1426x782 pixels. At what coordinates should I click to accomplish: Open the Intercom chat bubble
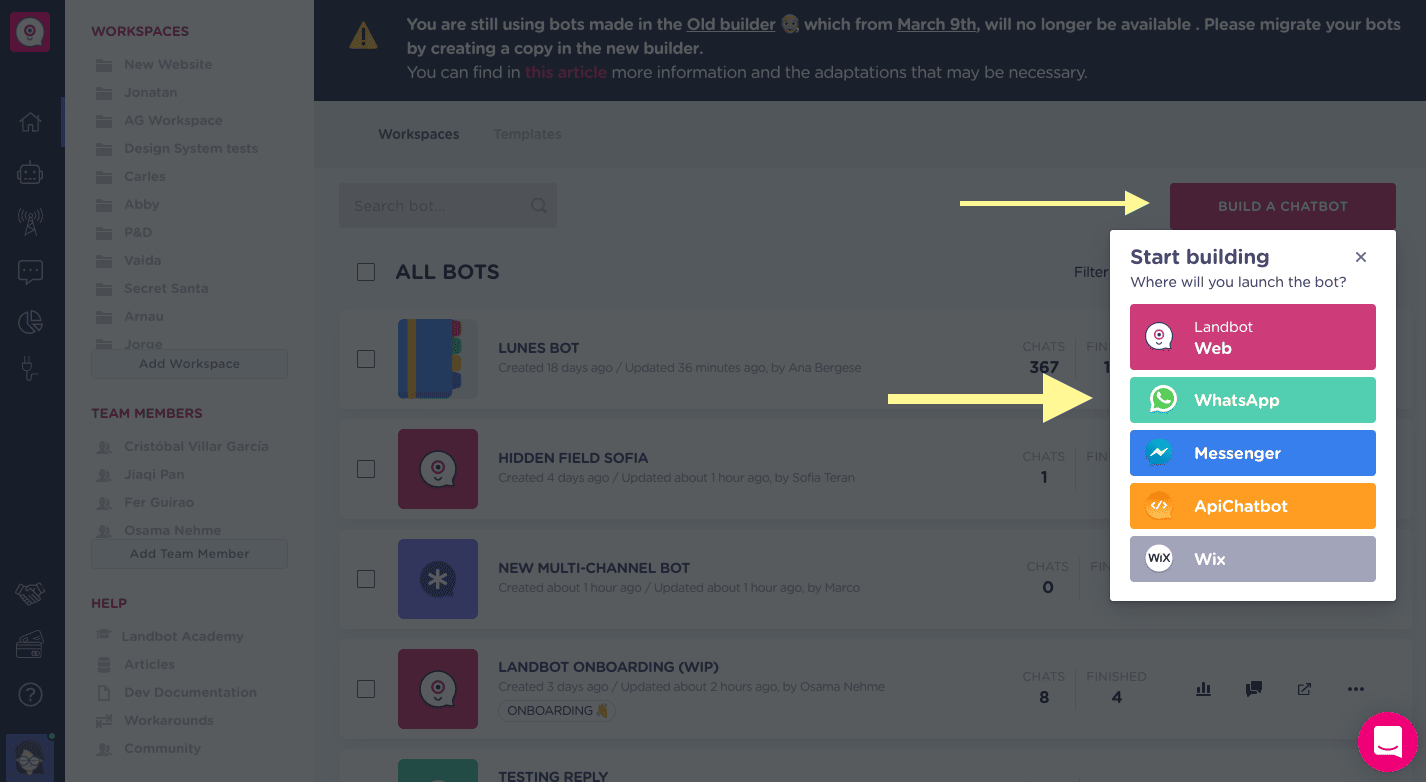1388,741
